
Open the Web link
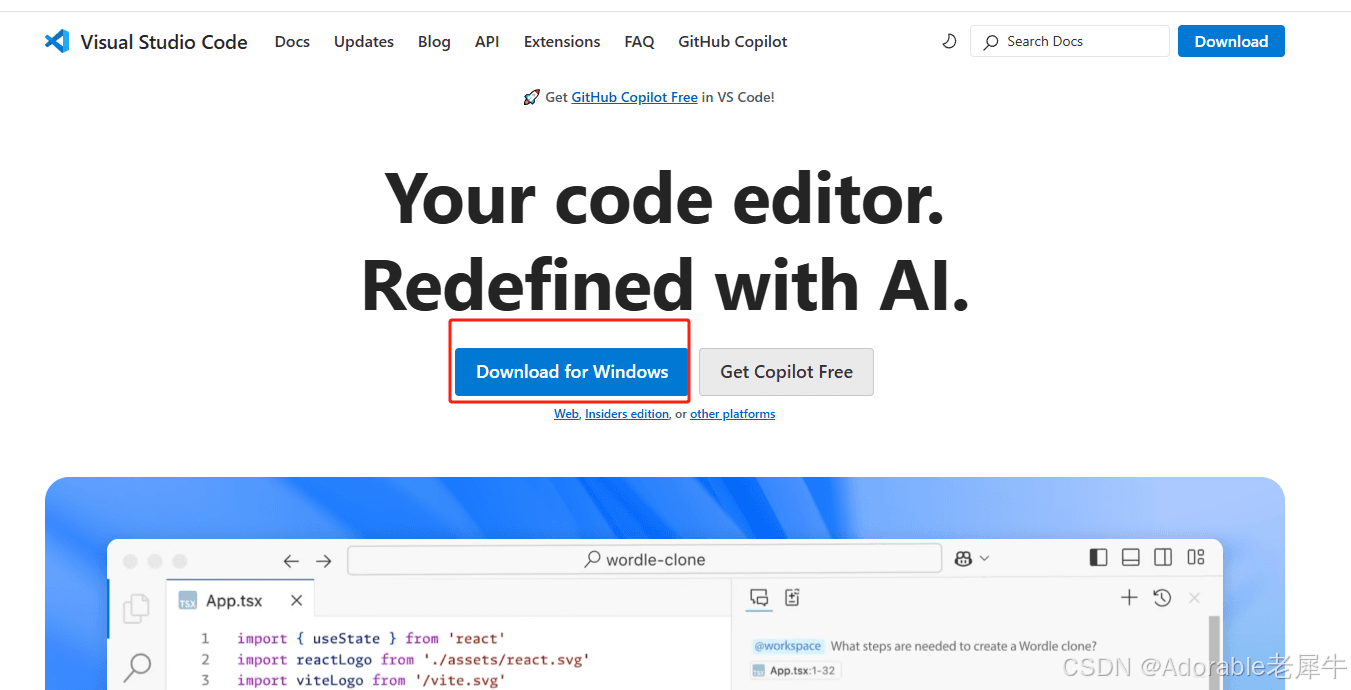point(566,414)
